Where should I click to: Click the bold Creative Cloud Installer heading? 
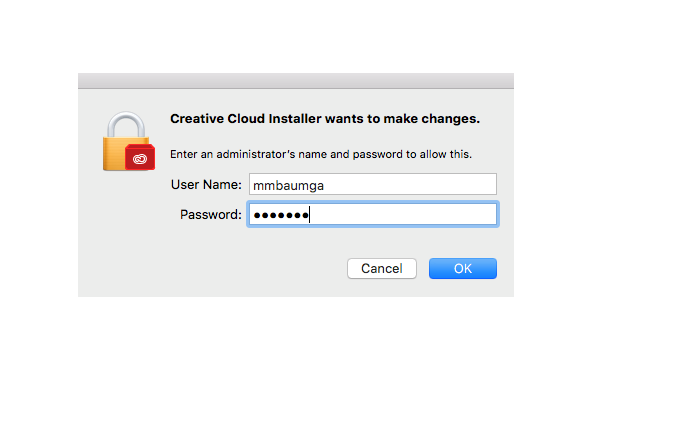[325, 119]
